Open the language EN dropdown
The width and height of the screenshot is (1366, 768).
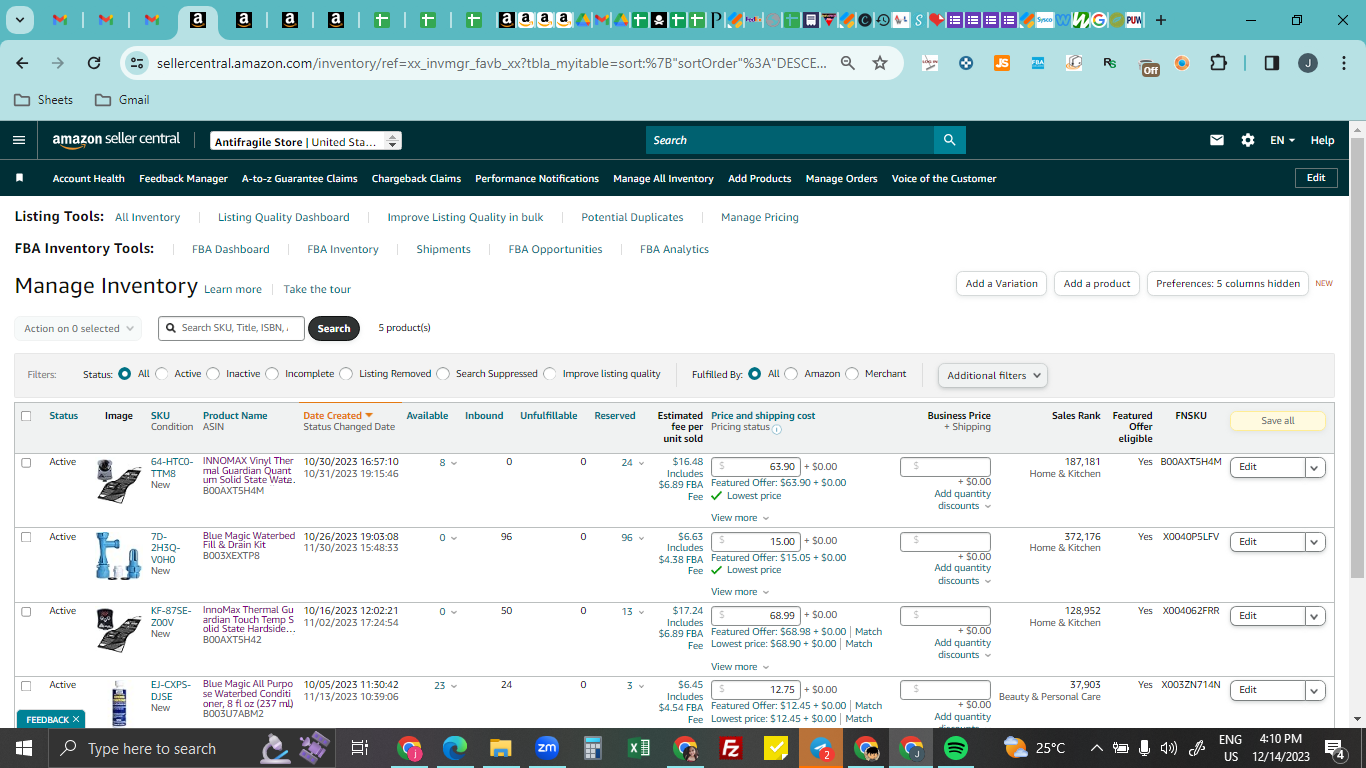tap(1283, 140)
